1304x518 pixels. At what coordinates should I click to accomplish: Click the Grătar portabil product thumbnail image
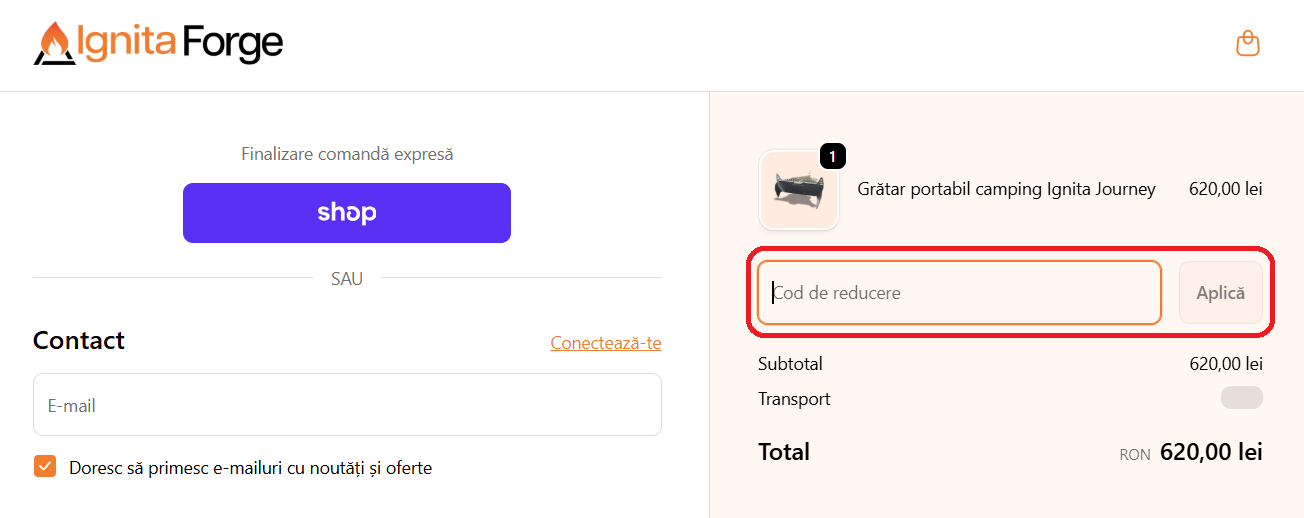coord(798,191)
